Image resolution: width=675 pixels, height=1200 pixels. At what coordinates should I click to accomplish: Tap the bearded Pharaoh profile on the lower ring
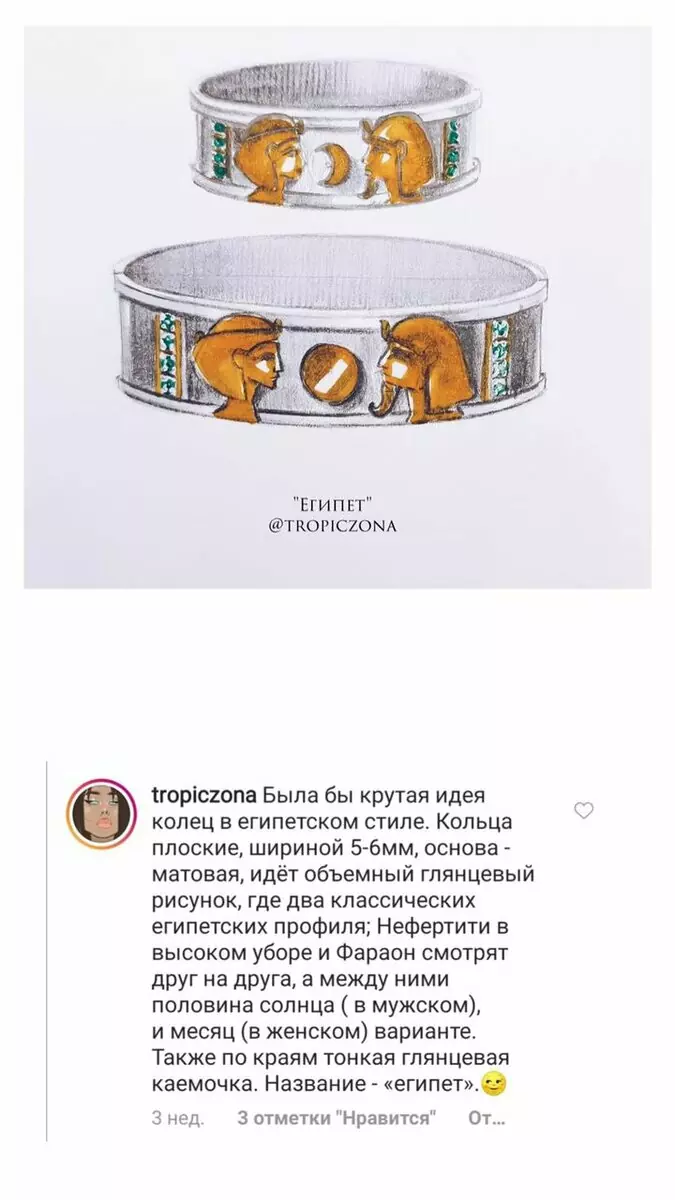(x=426, y=366)
